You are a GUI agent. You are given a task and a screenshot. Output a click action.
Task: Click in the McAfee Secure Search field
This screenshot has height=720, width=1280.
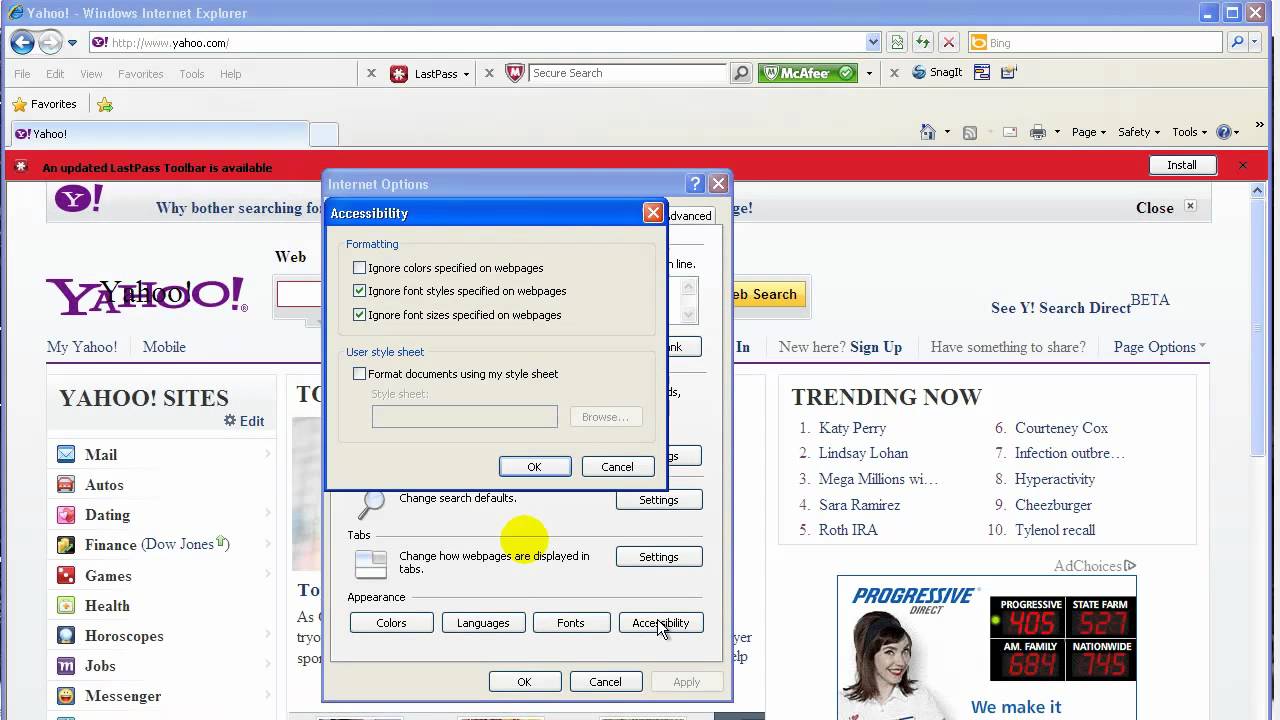coord(628,73)
